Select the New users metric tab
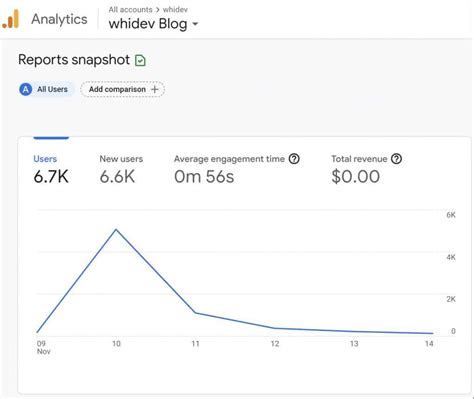 (x=121, y=169)
